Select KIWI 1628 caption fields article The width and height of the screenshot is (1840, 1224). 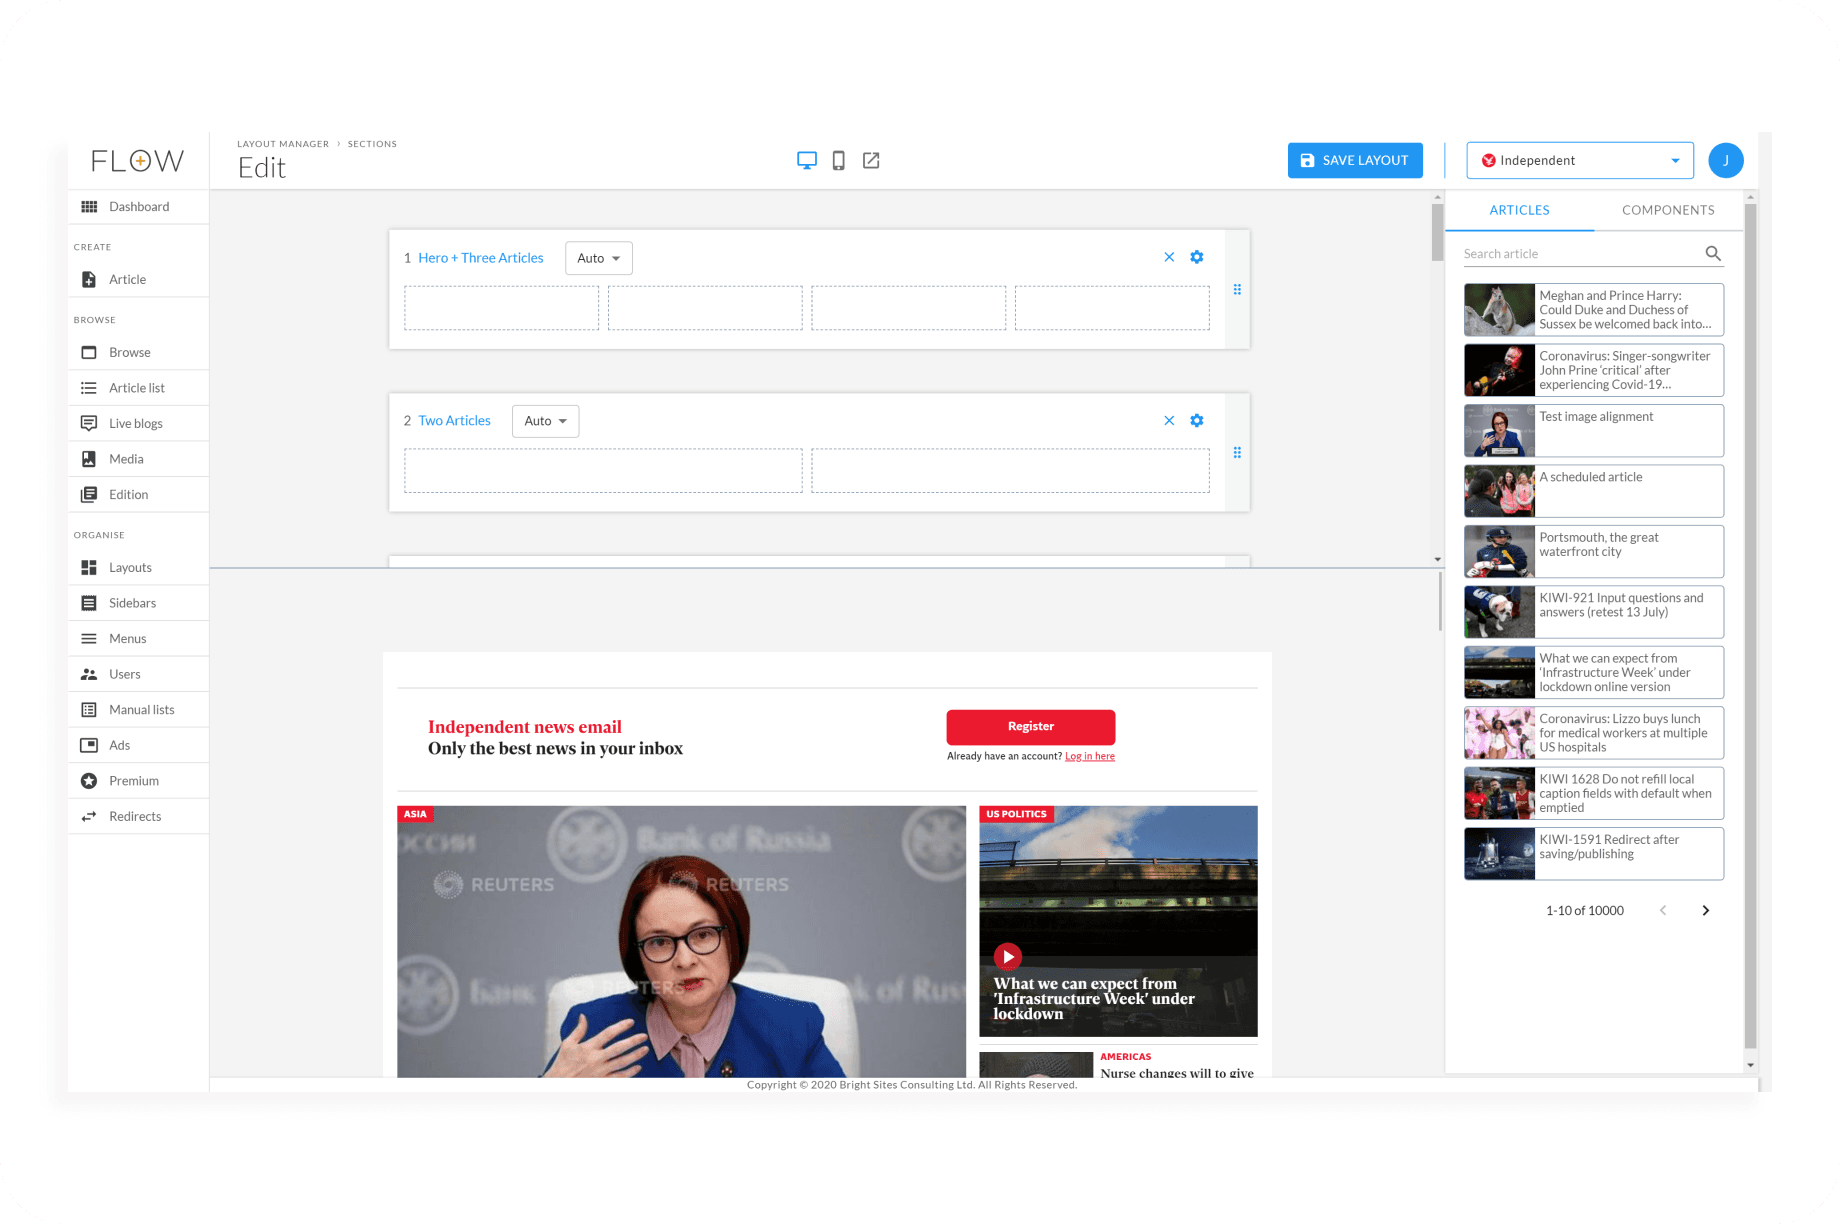click(1594, 794)
